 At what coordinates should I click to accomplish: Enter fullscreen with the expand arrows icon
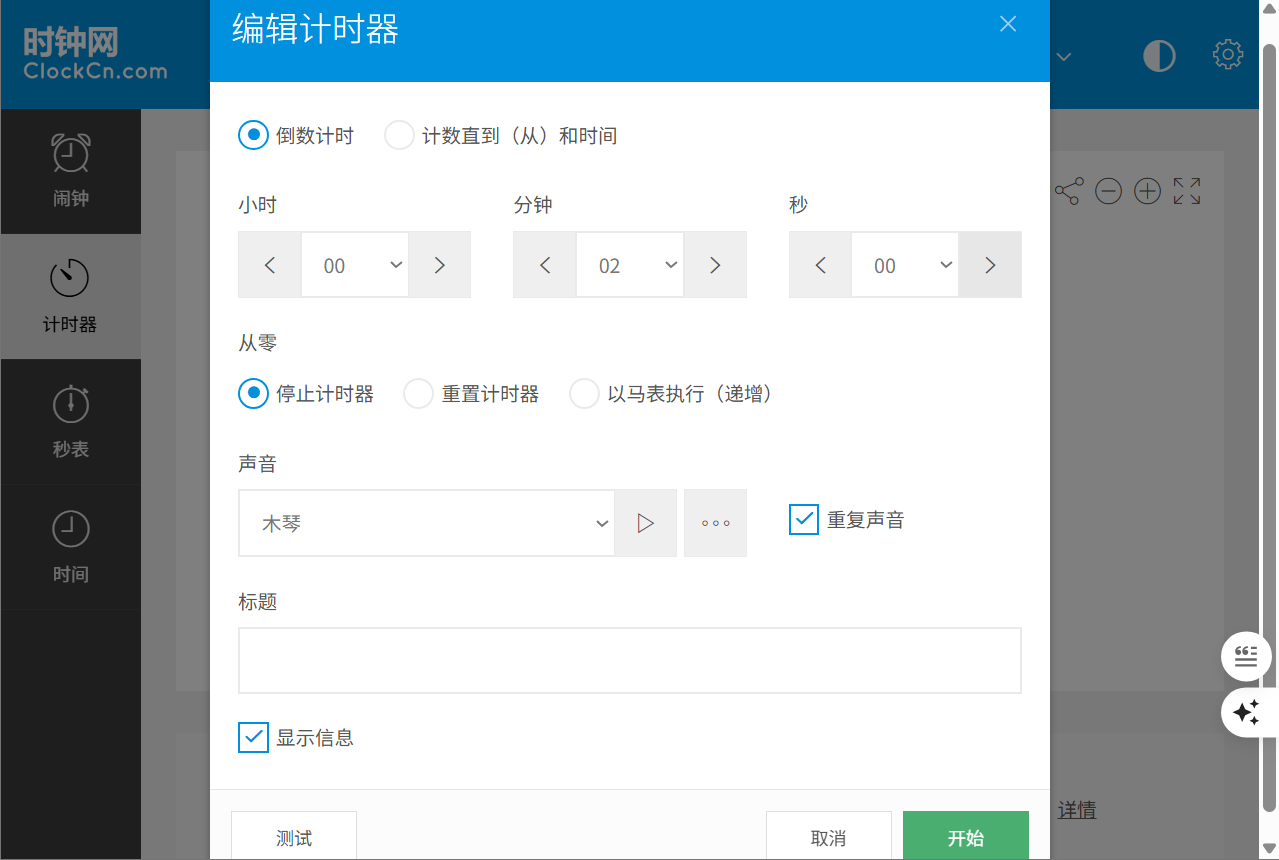pos(1187,191)
